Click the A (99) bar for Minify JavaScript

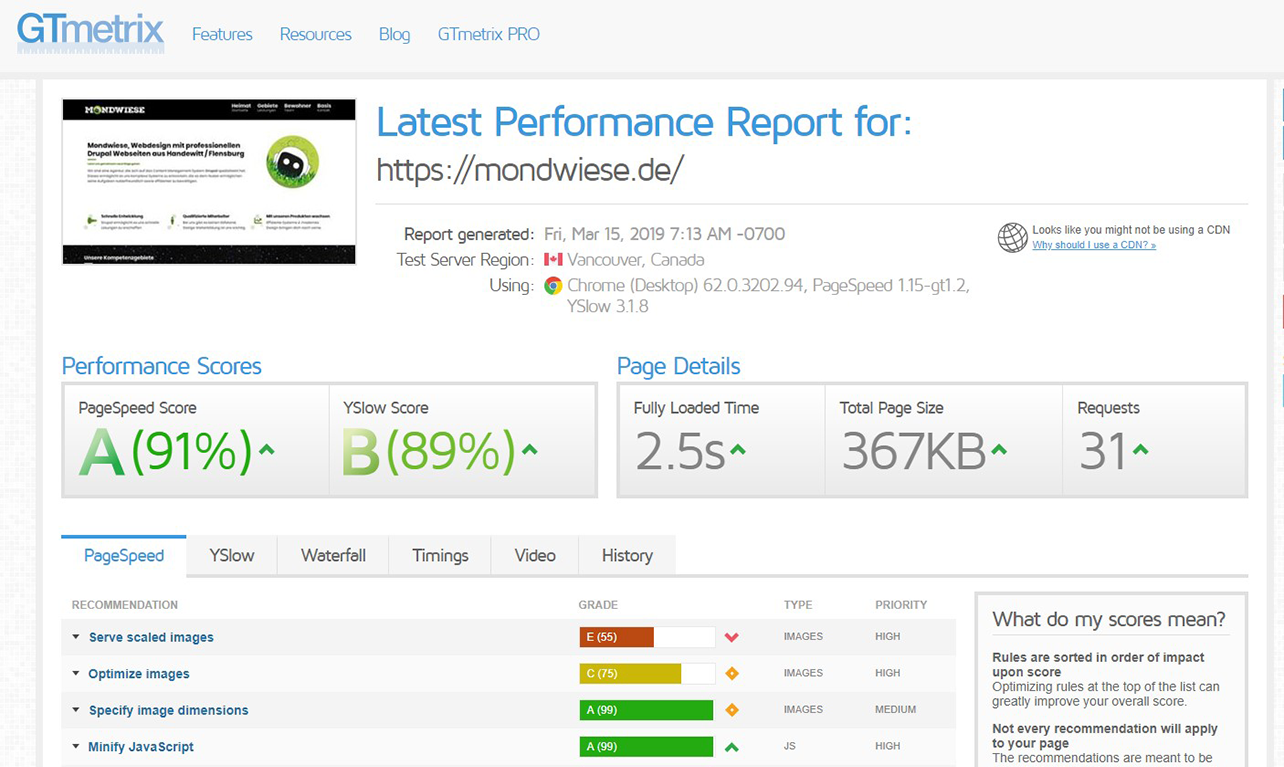[647, 747]
